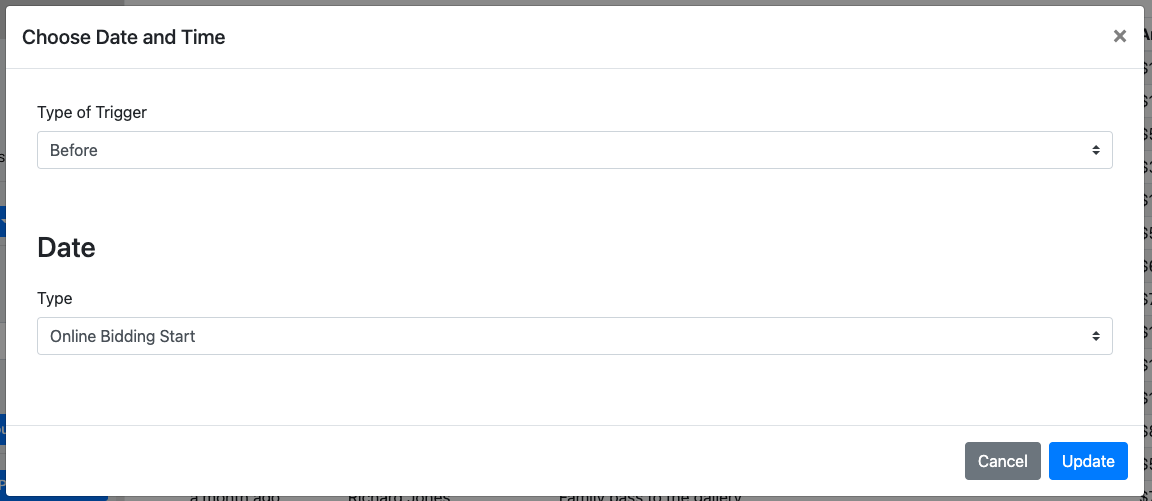Click the blue sidebar item behind the dialog
Viewport: 1152px width, 501px height.
3,221
